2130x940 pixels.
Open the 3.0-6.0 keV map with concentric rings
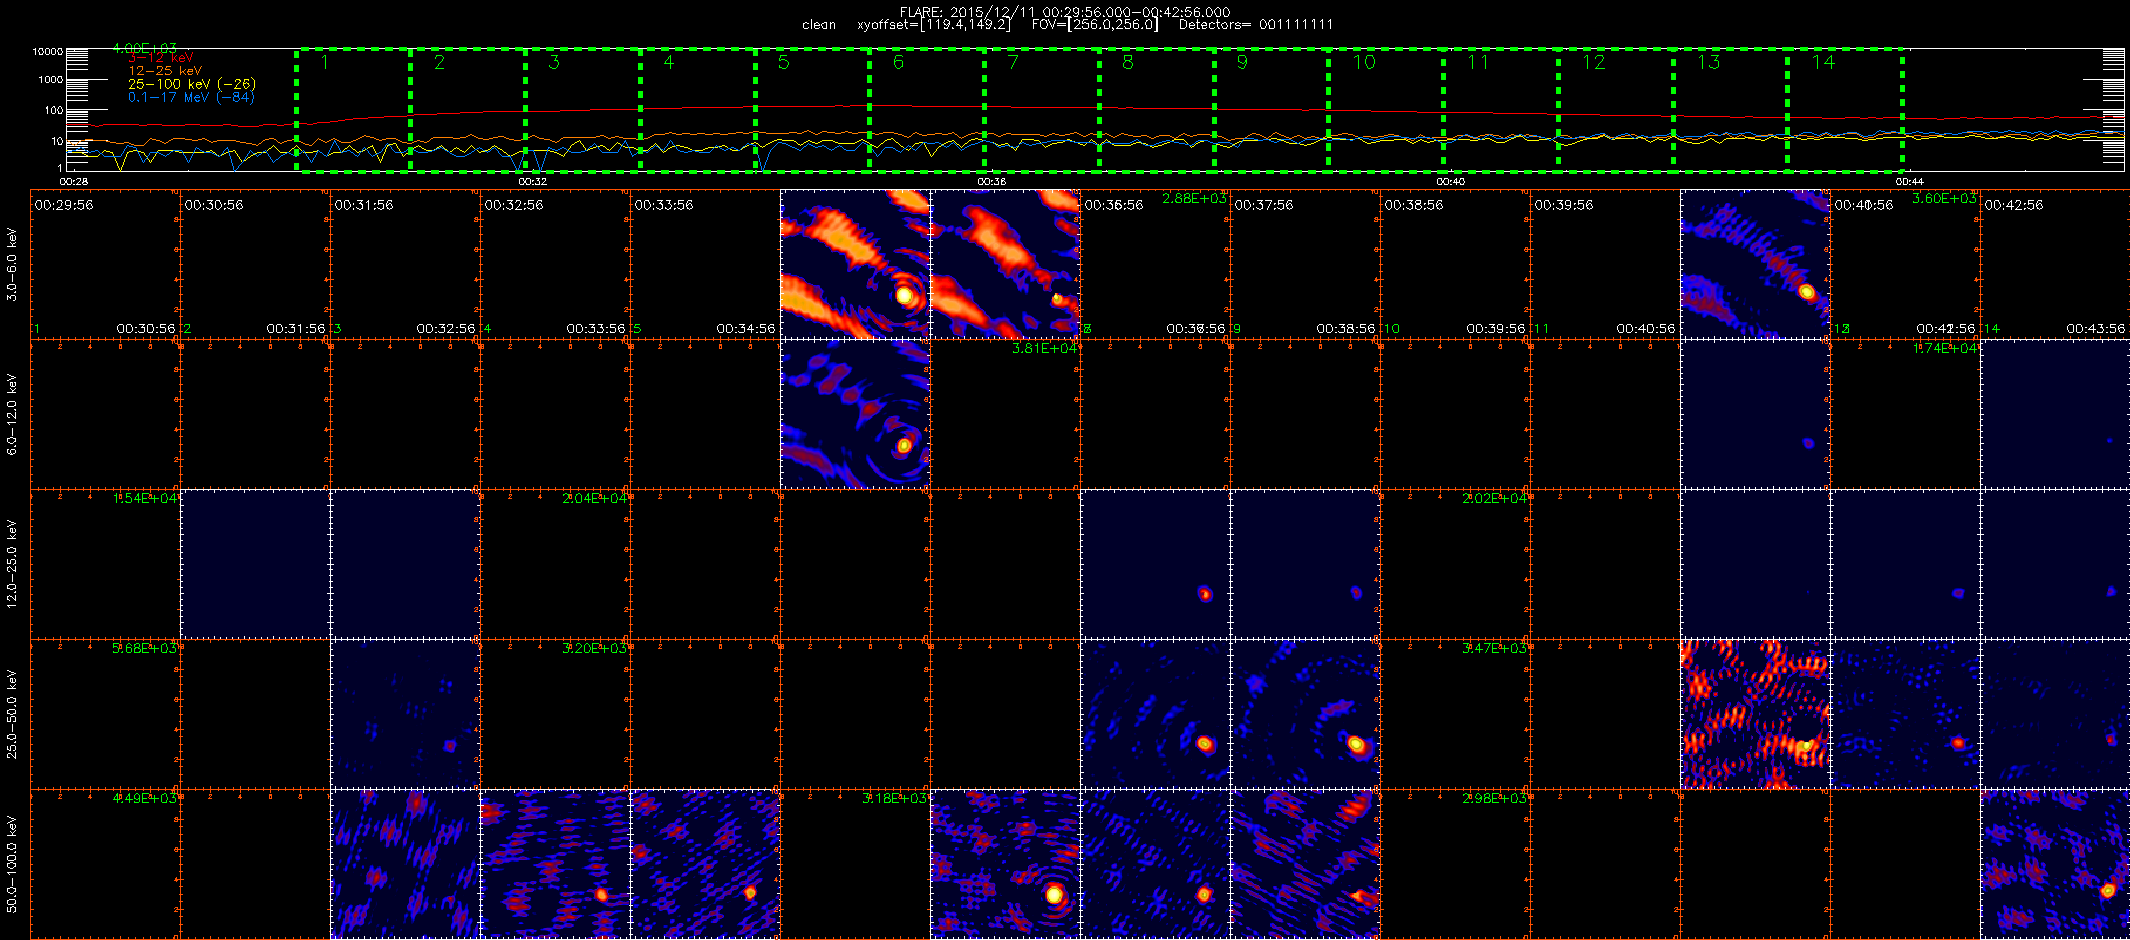click(x=855, y=264)
